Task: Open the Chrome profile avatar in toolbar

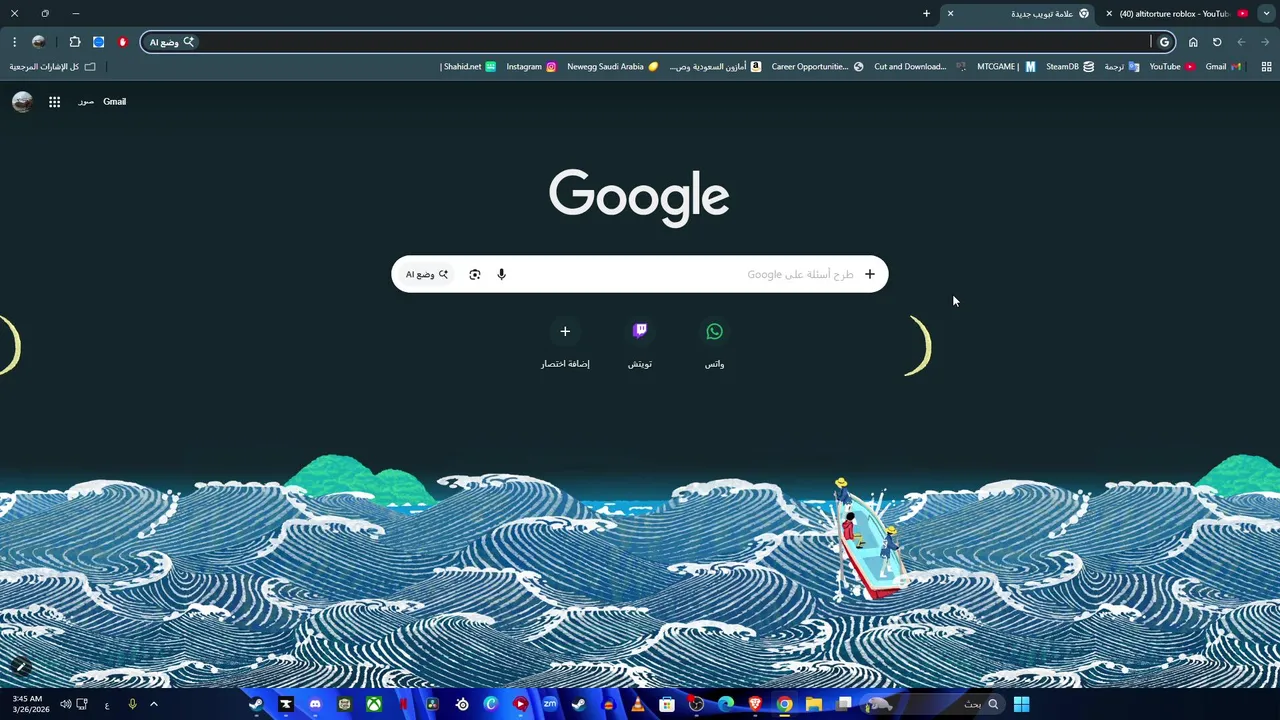Action: click(x=38, y=42)
